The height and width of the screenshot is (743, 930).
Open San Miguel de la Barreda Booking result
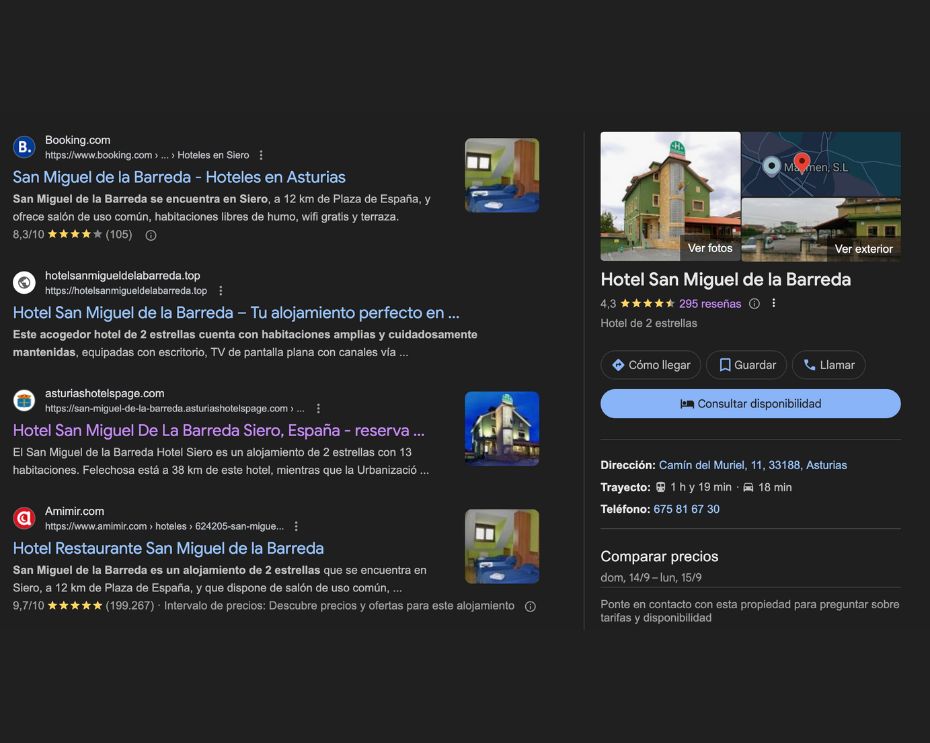click(x=179, y=177)
